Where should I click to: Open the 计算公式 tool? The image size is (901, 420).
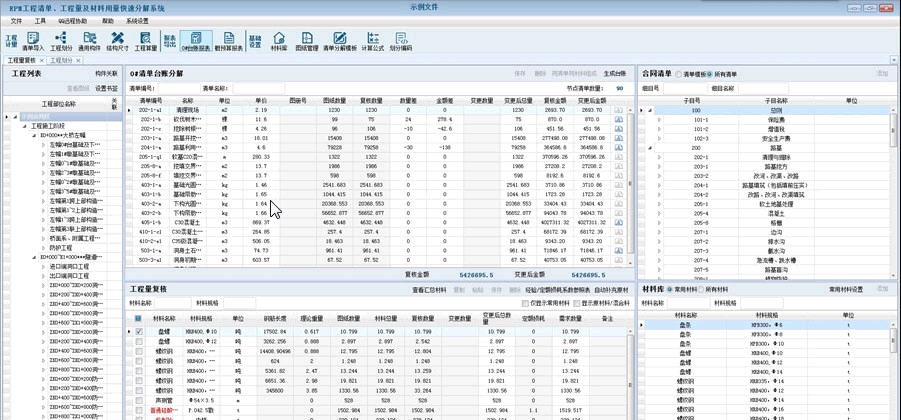372,41
